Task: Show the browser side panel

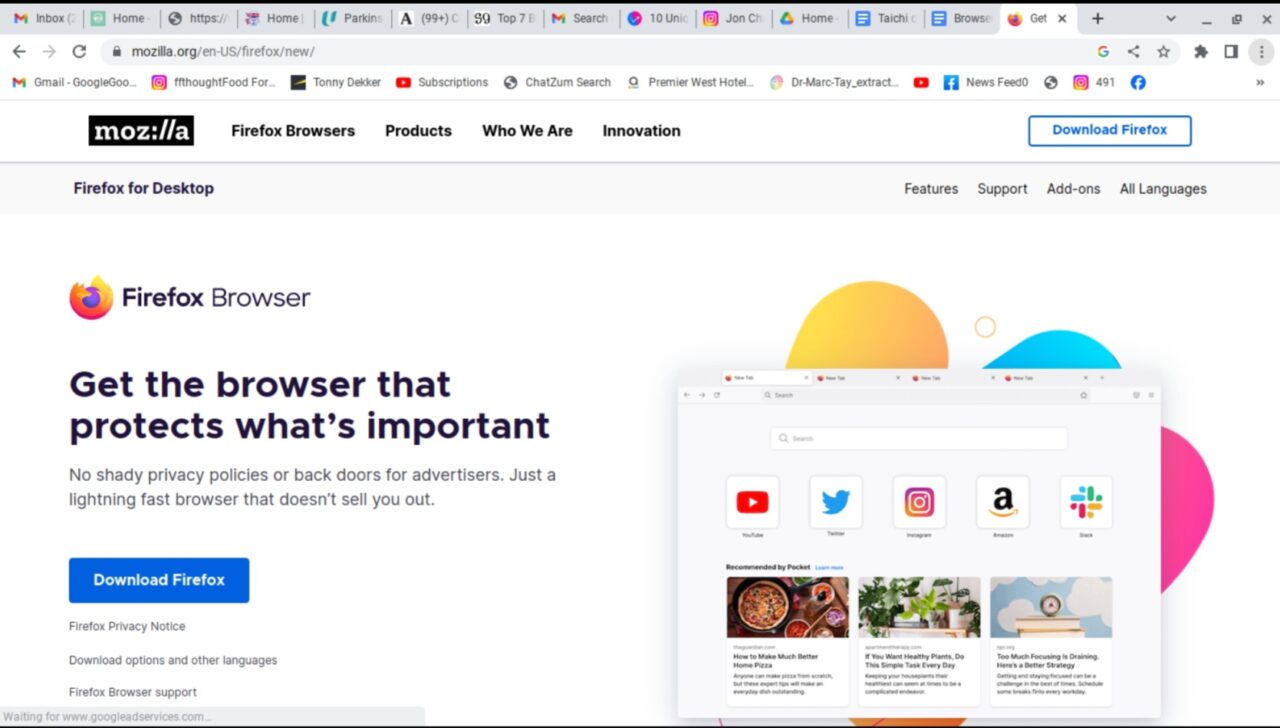Action: coord(1231,51)
